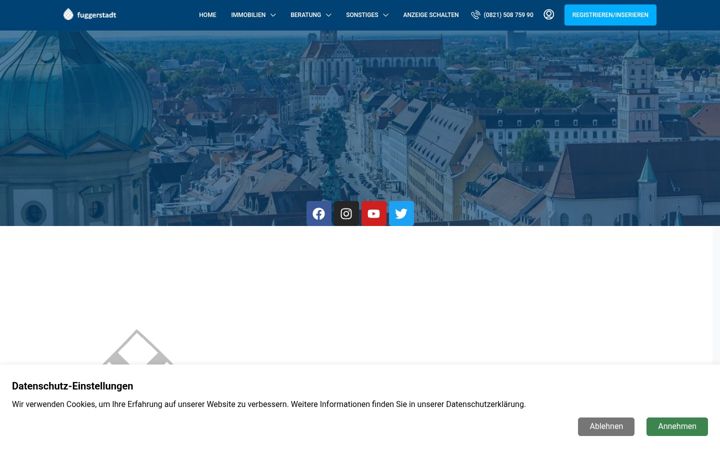Open the fuggerstadt logo homepage link
Screen dimensions: 720x450
coord(90,15)
